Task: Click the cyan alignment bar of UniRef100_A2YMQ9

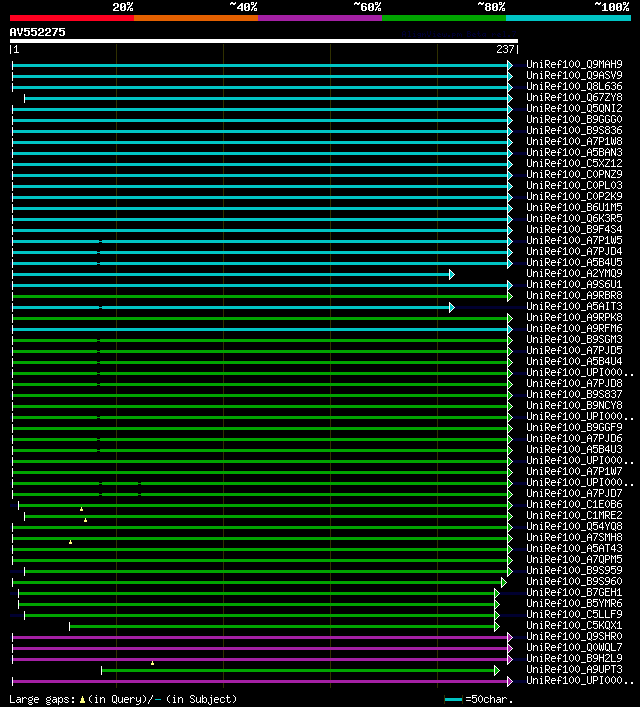Action: [230, 275]
